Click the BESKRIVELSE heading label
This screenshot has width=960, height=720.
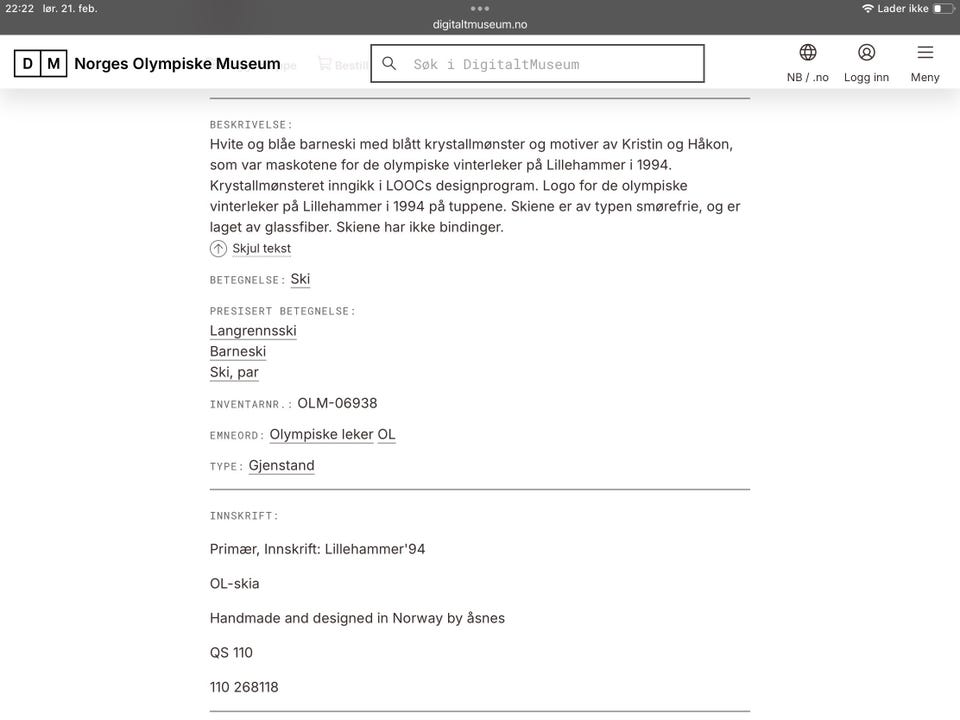tap(251, 125)
